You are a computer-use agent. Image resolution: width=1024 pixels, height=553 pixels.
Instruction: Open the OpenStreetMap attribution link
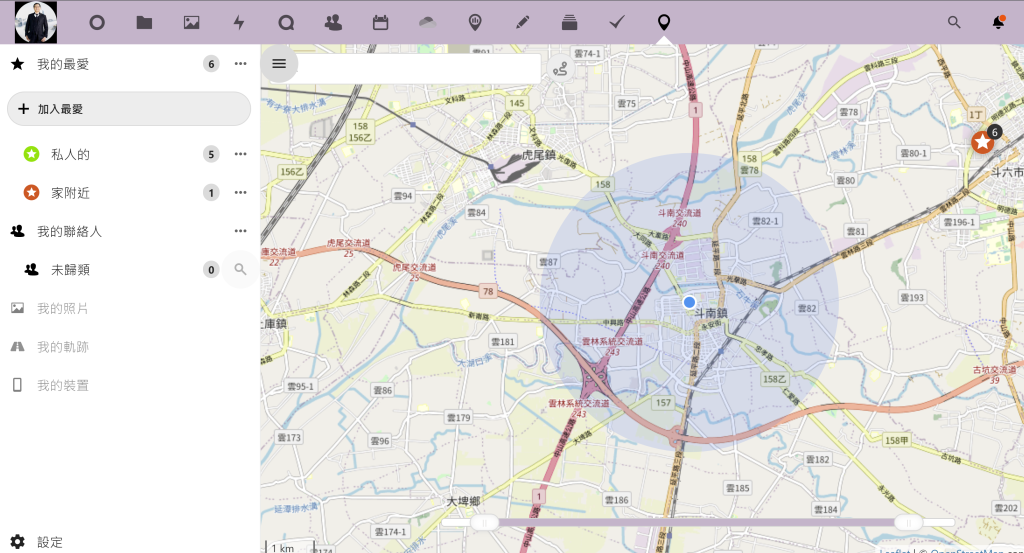point(967,551)
